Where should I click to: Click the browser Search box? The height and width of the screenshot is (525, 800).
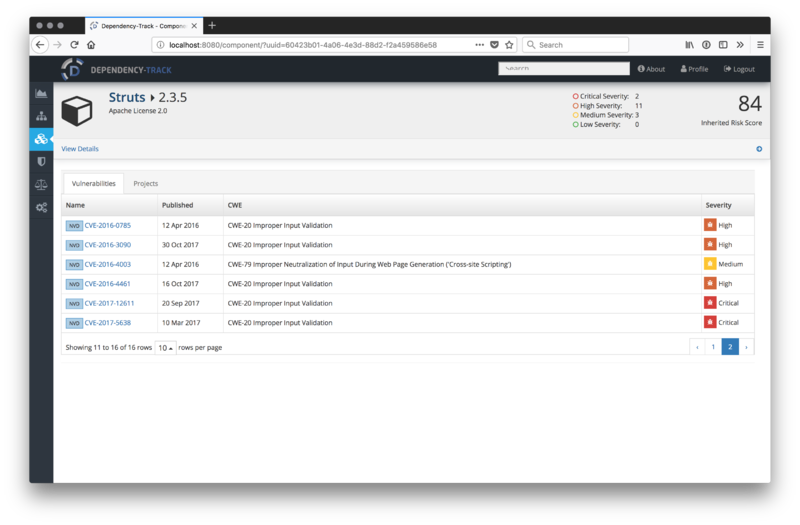(576, 45)
